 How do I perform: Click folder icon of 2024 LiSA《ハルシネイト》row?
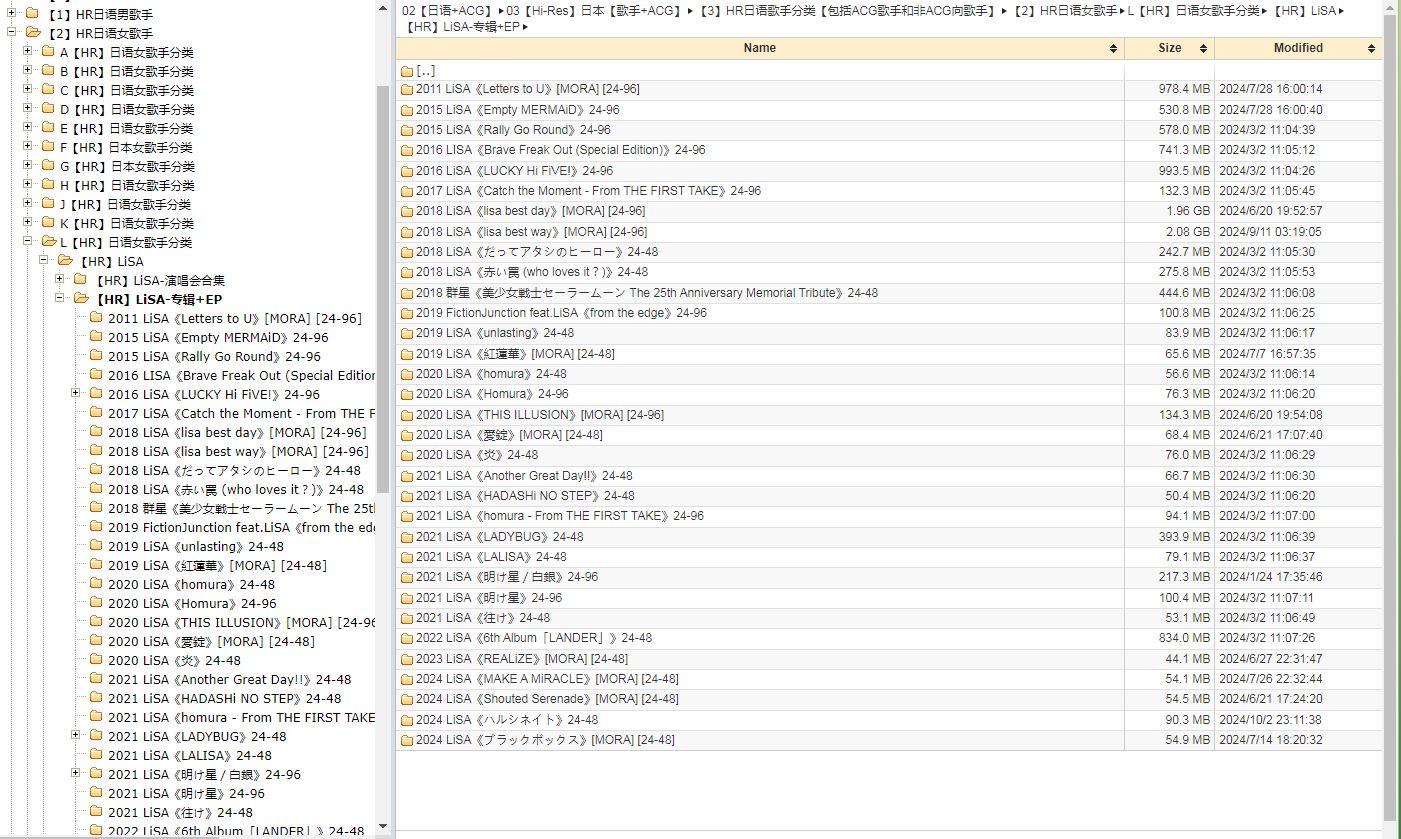407,720
